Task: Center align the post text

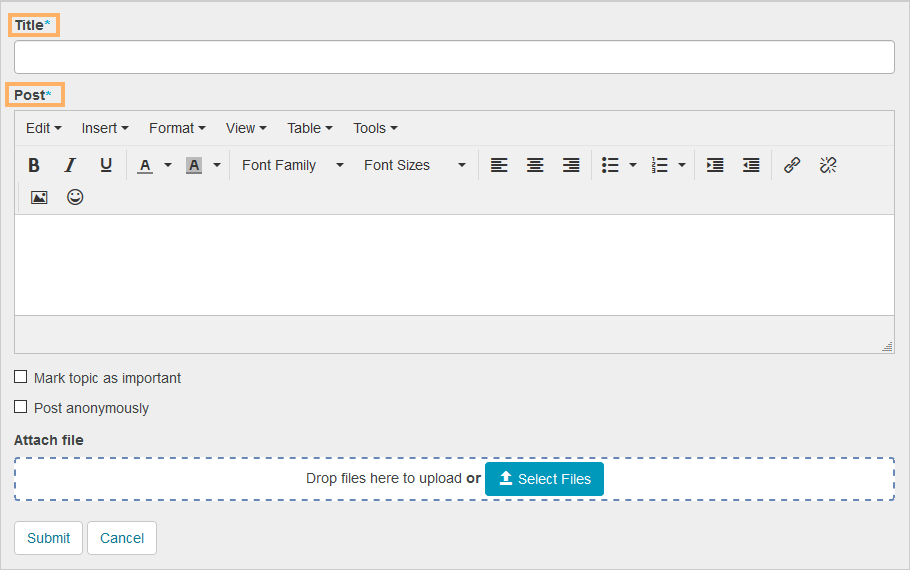Action: click(x=535, y=165)
